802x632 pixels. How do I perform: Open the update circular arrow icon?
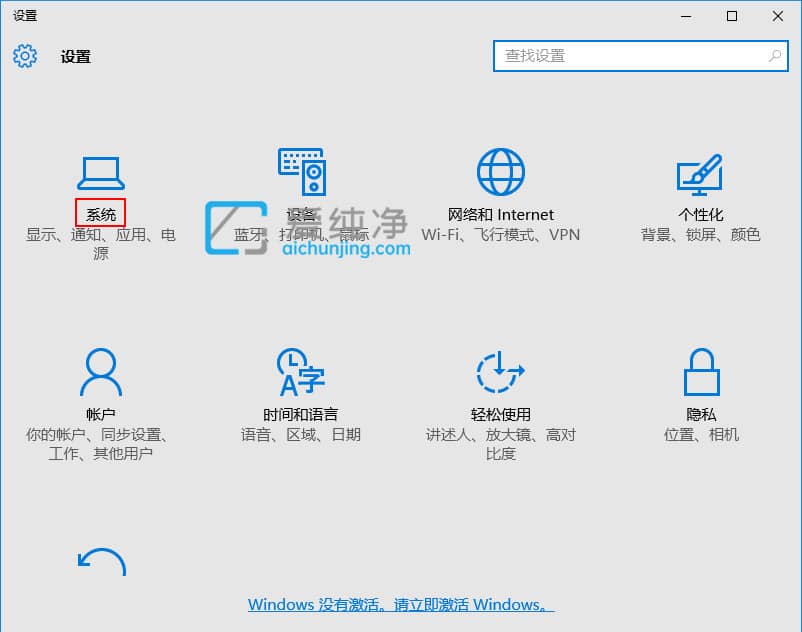tap(101, 562)
